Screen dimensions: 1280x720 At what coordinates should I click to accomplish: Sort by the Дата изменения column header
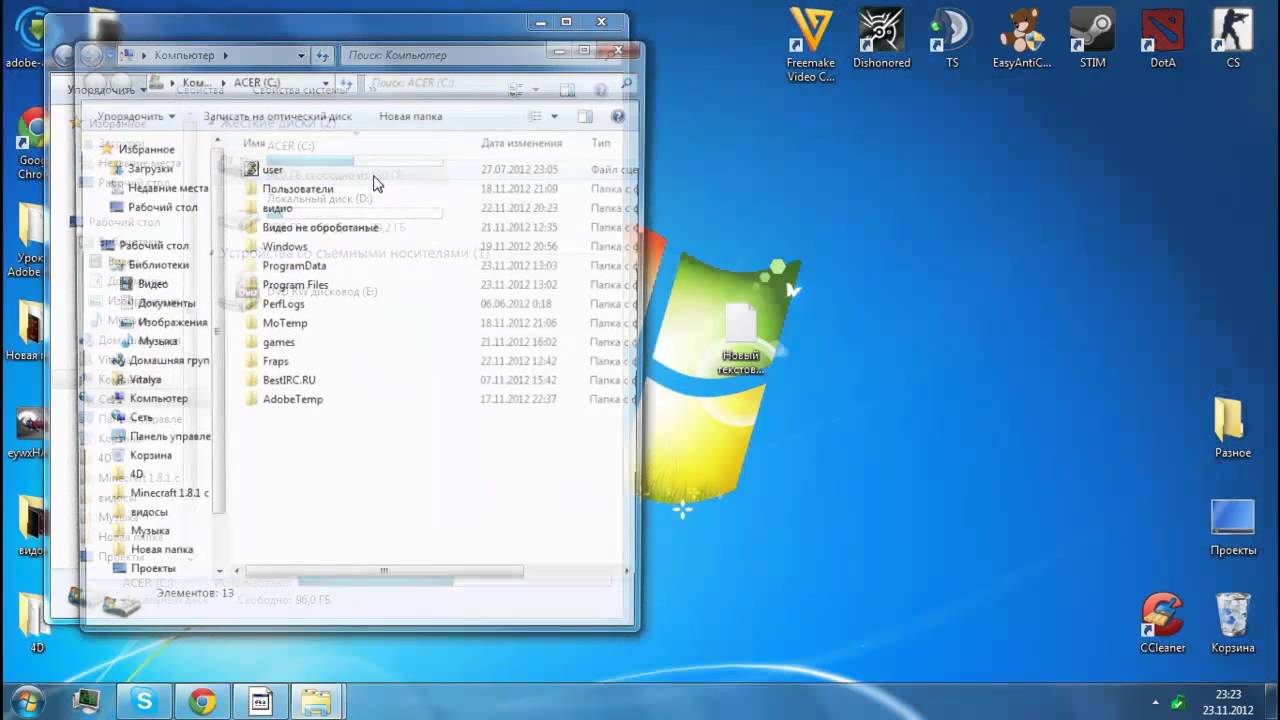tap(521, 143)
